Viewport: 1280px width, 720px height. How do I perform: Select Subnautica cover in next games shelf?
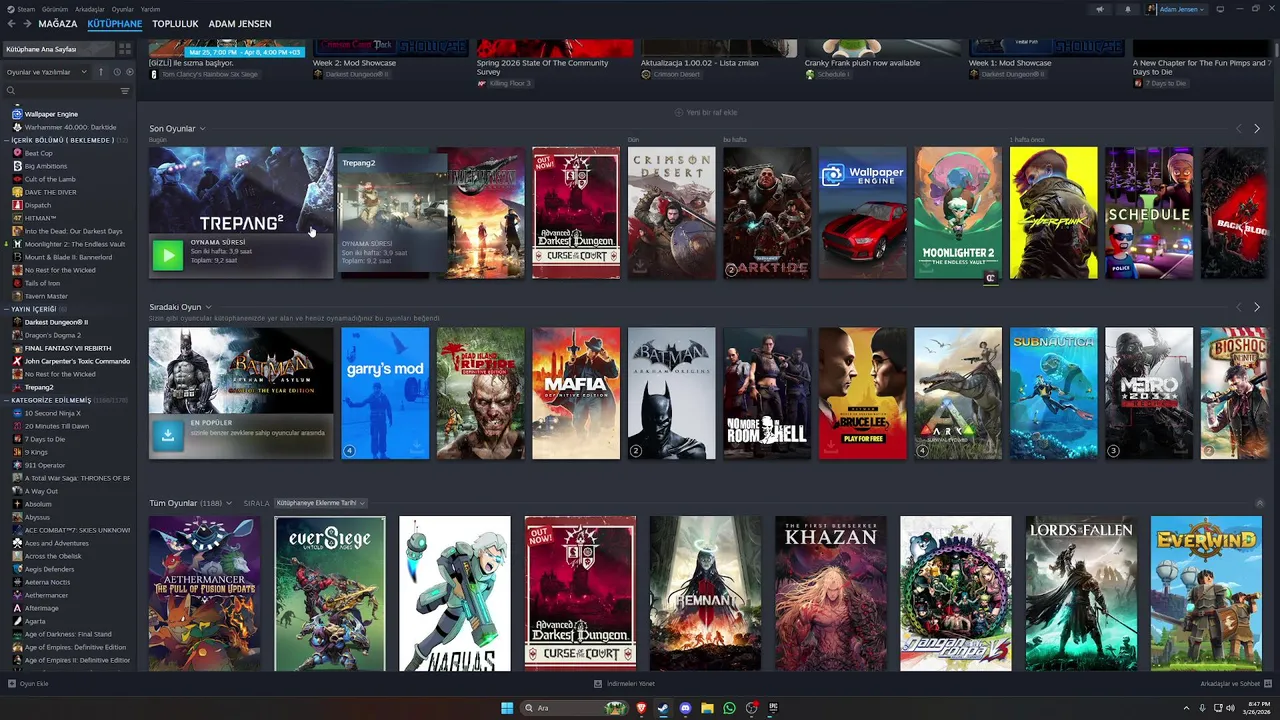[1053, 393]
